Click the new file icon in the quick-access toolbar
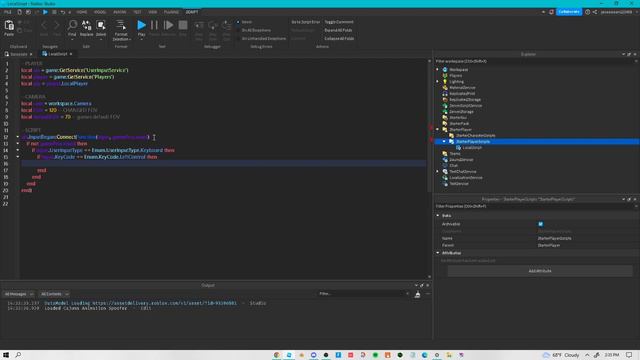This screenshot has height=360, width=640. pyautogui.click(x=19, y=12)
